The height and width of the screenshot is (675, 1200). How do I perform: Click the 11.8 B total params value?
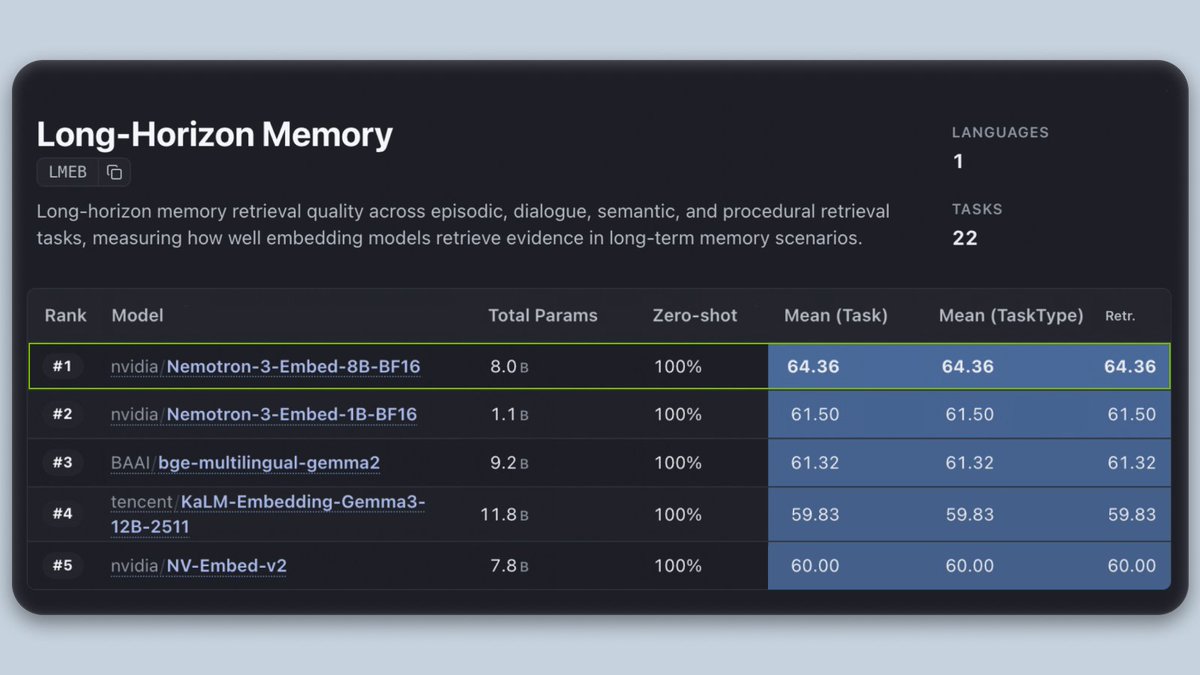[x=504, y=514]
